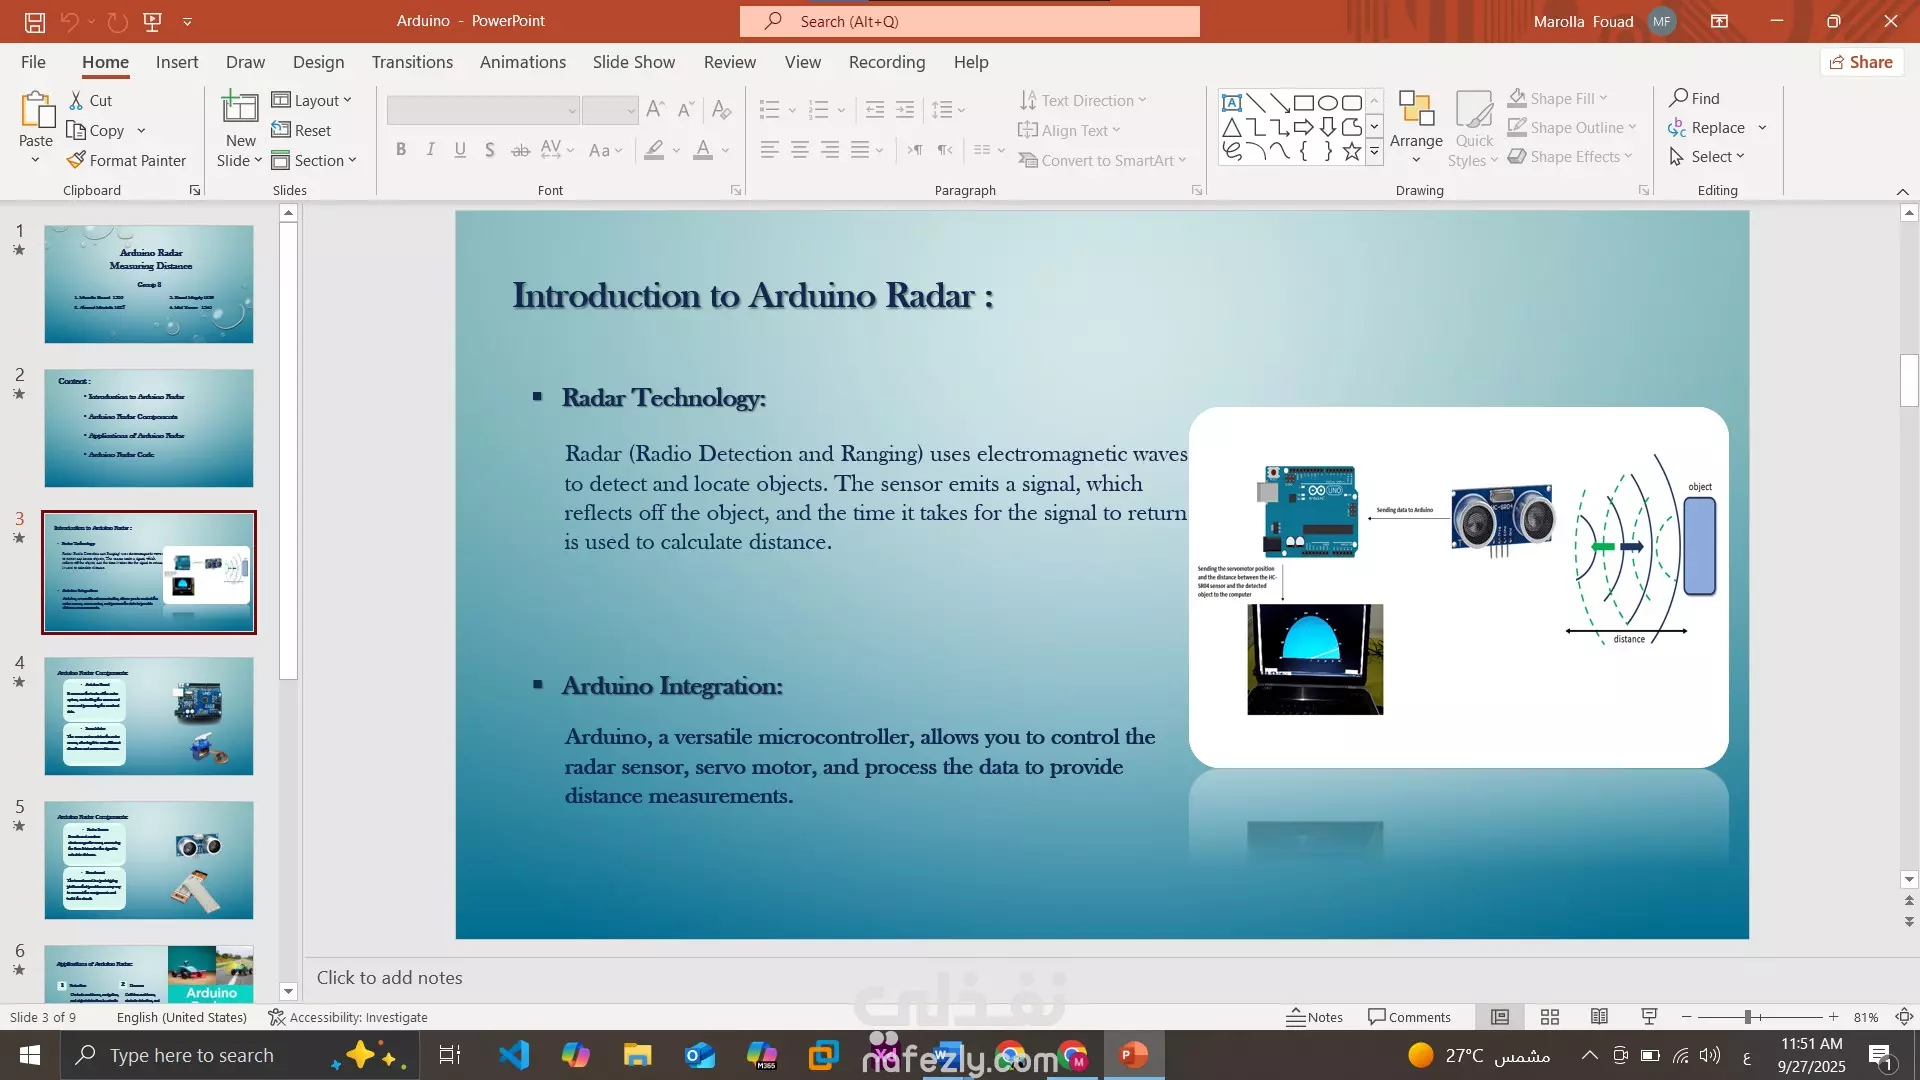Click the Redo/Repeat icon
This screenshot has height=1080, width=1920.
click(x=117, y=21)
